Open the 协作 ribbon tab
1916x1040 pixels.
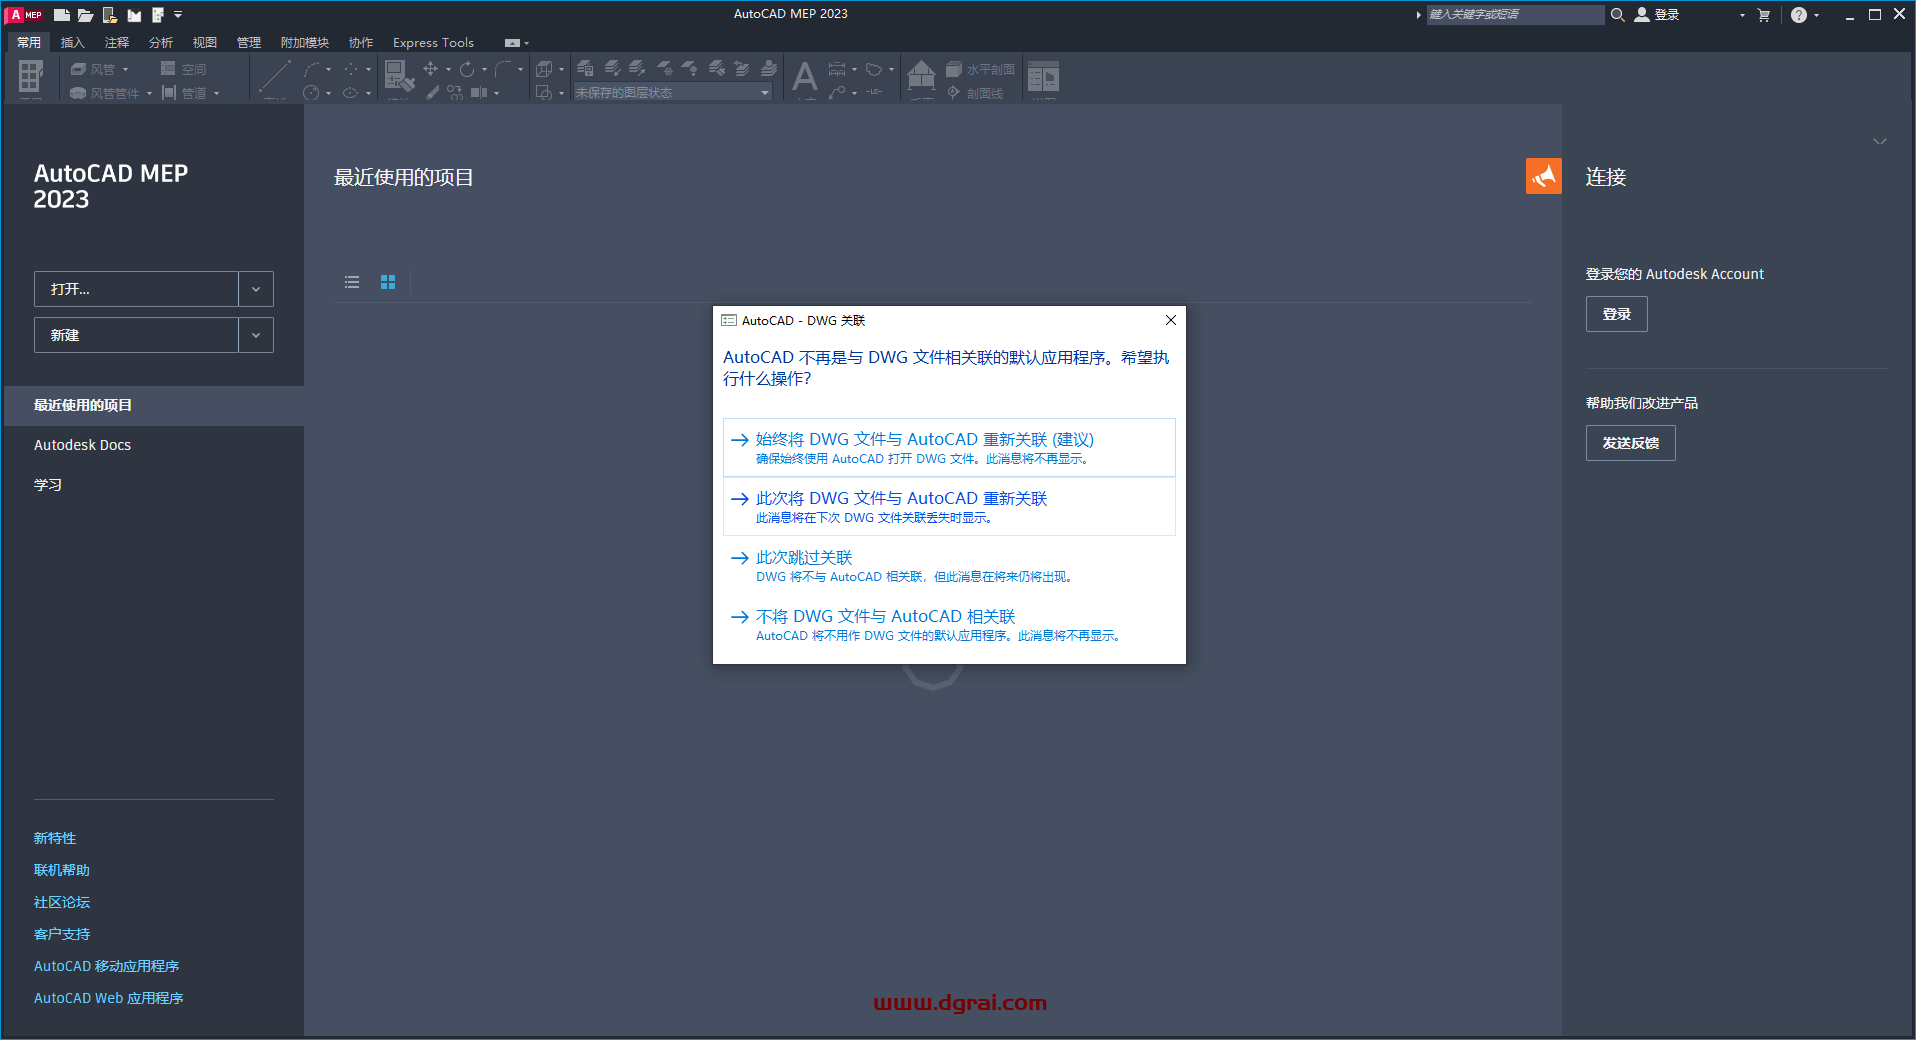(x=361, y=42)
